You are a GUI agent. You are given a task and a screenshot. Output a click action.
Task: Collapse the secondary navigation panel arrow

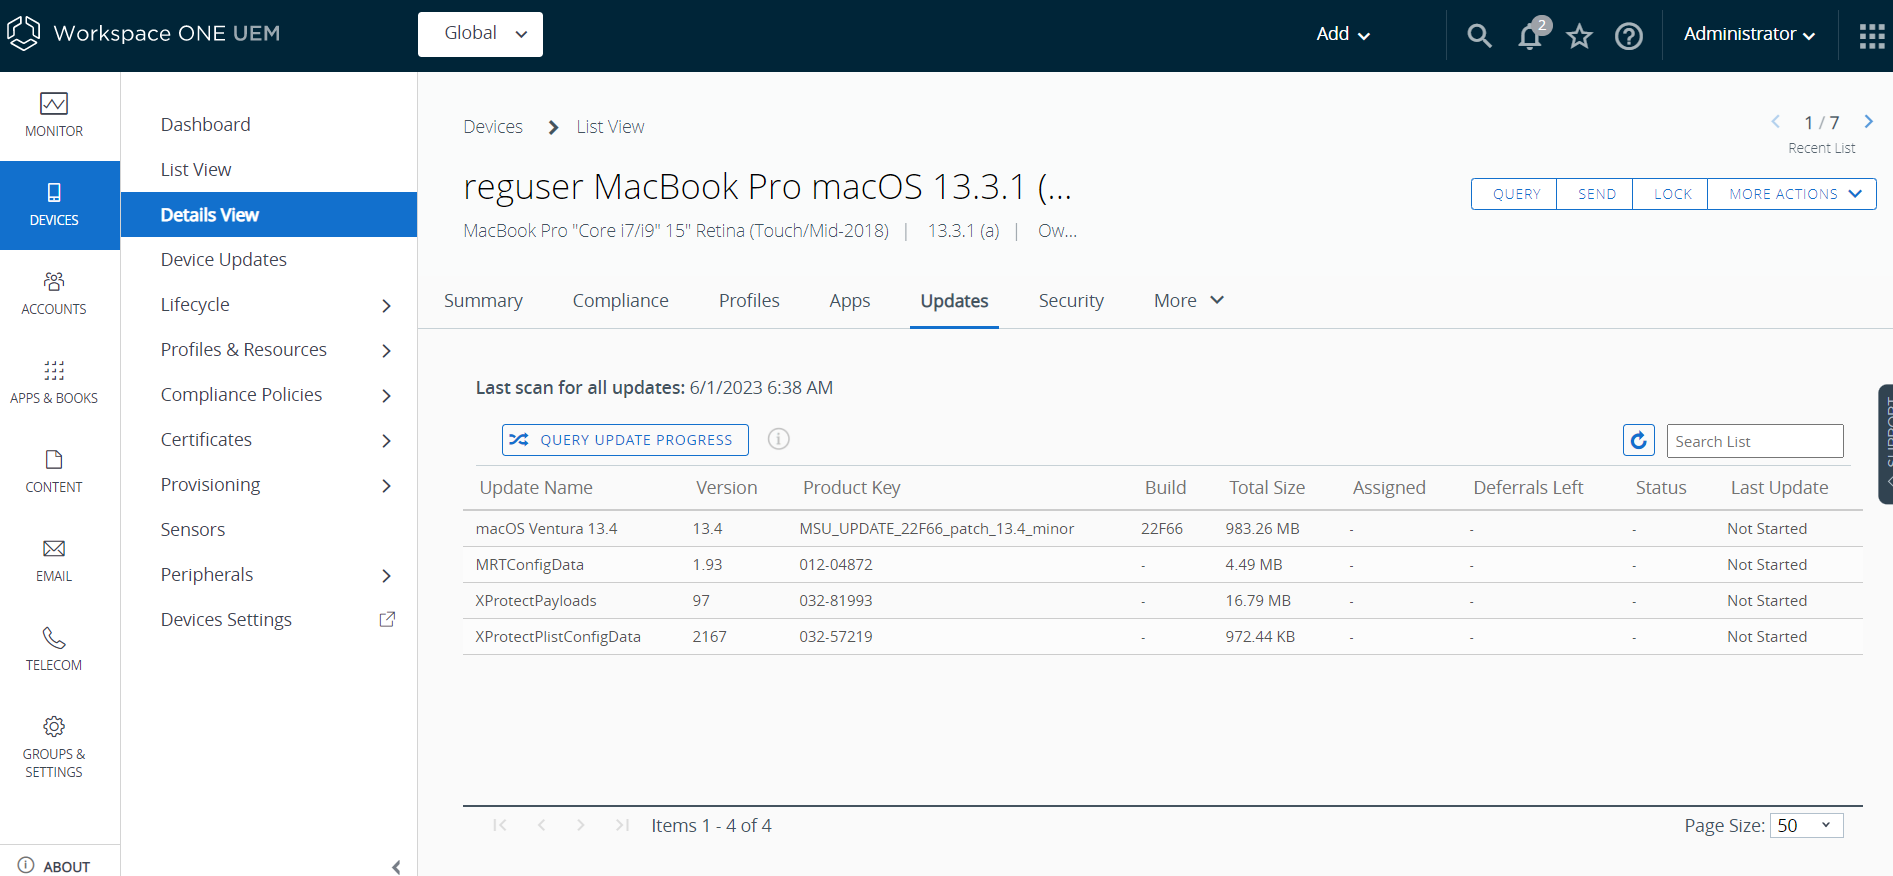pos(396,867)
